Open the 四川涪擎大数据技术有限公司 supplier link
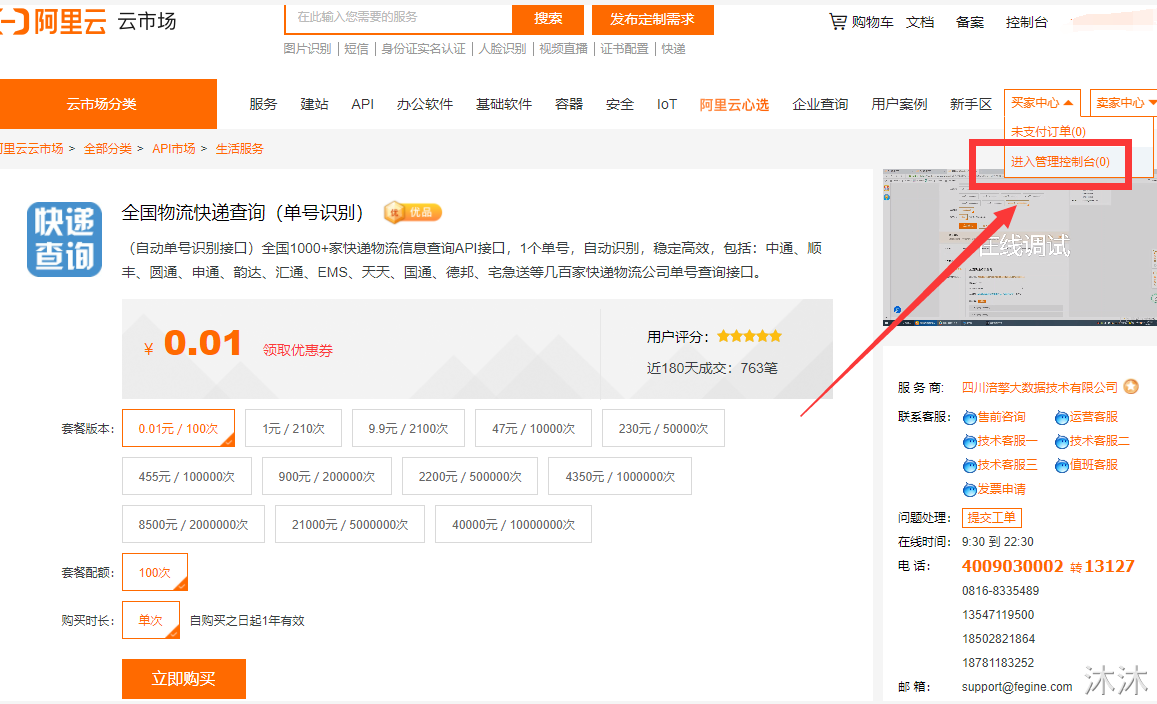Screen dimensions: 1157x704 point(1040,387)
